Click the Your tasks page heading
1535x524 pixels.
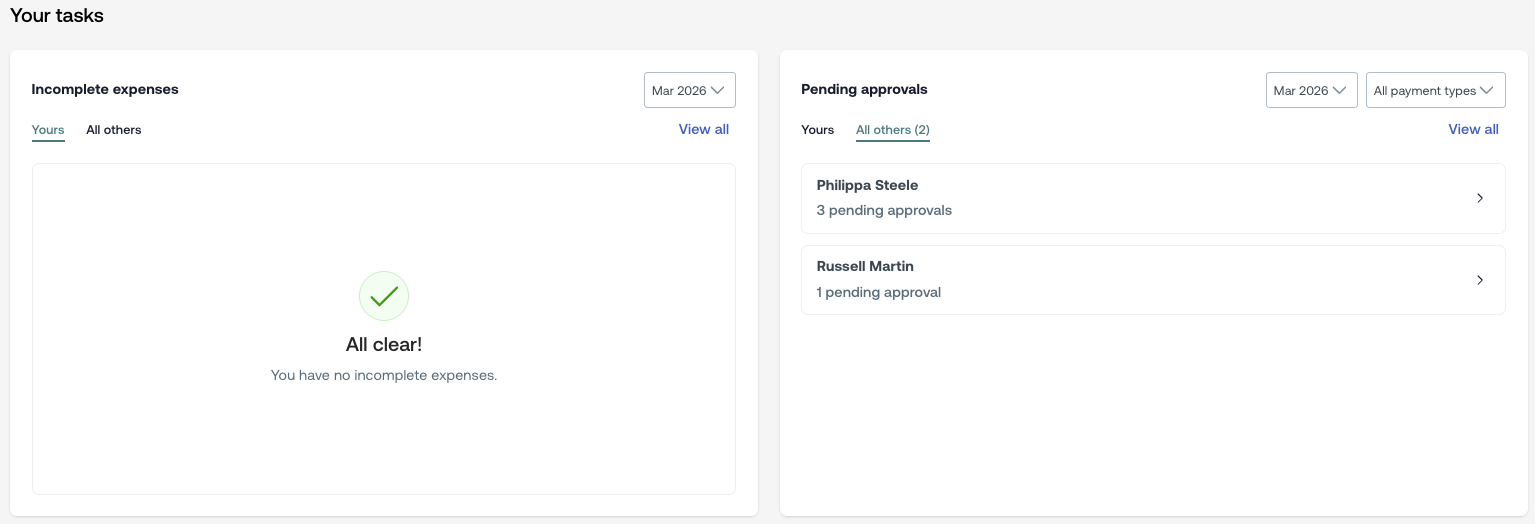[x=57, y=15]
